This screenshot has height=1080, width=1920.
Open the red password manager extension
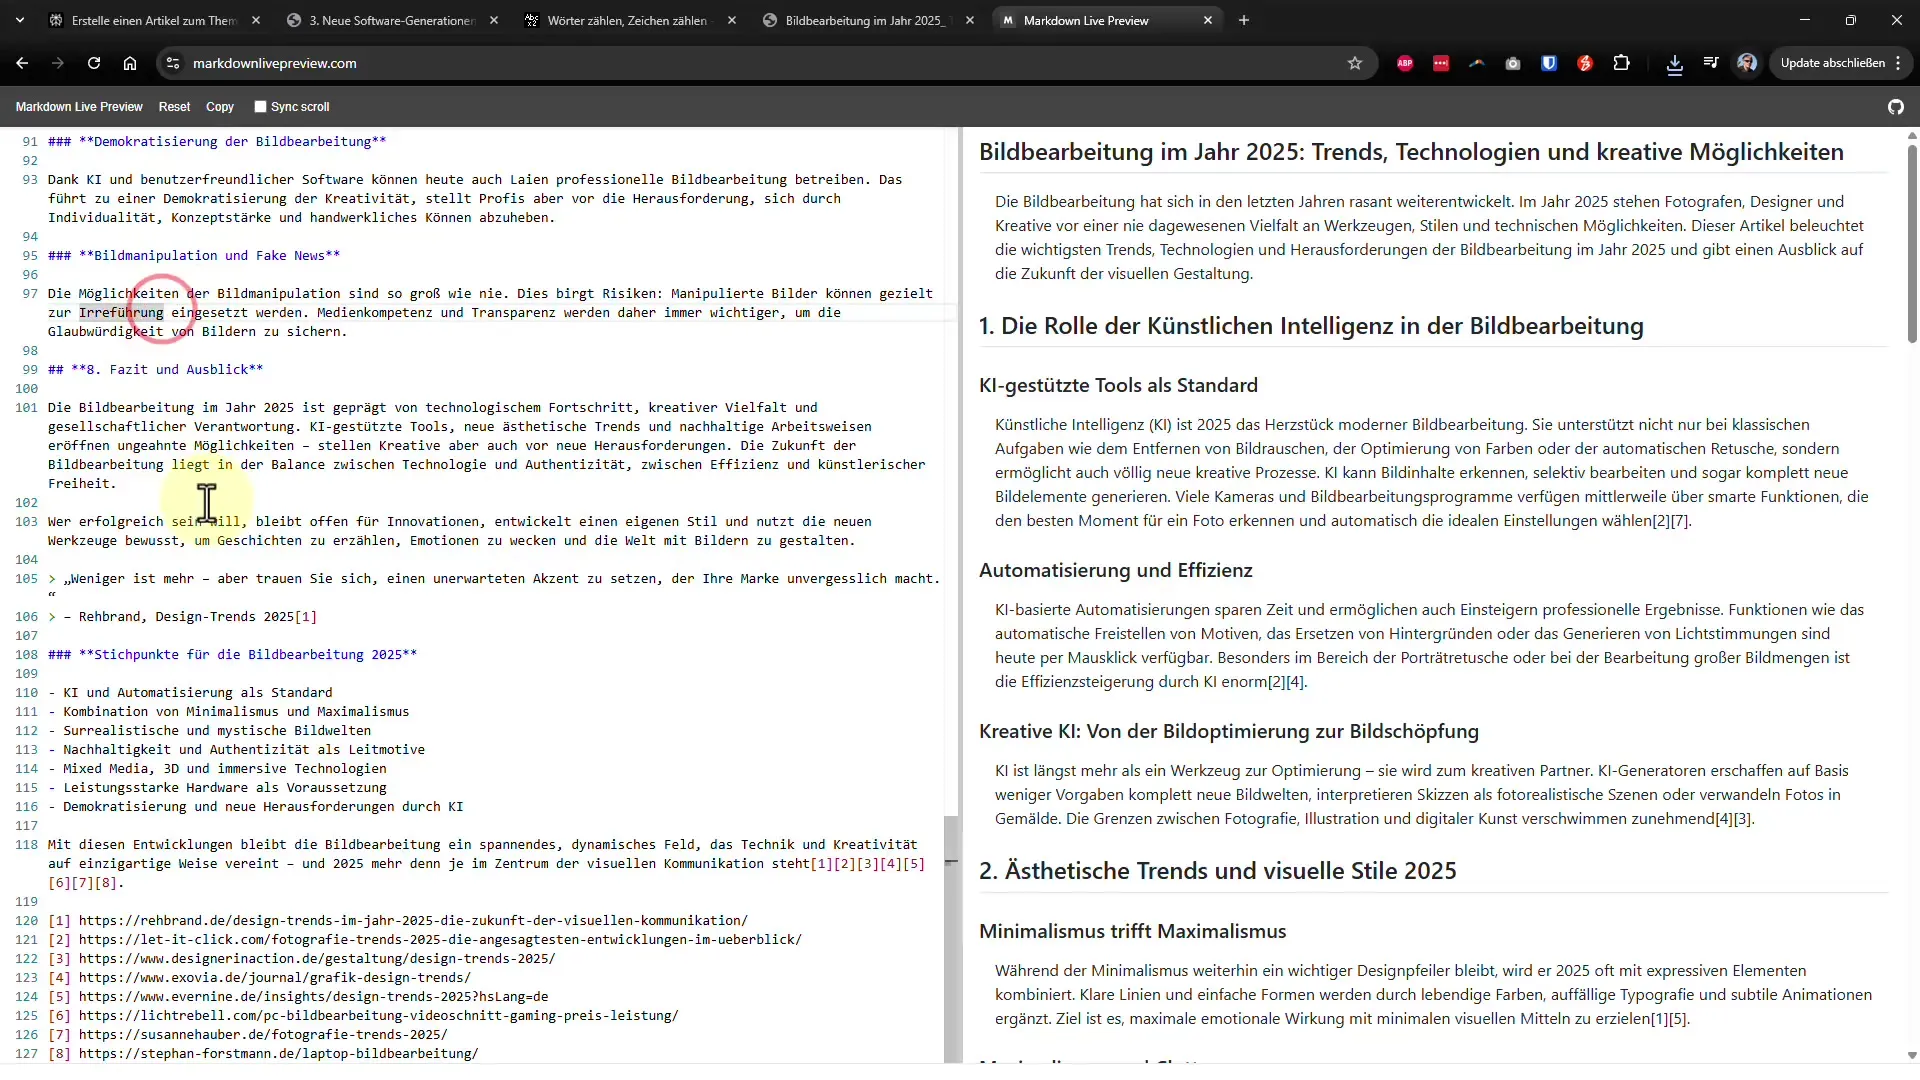pyautogui.click(x=1441, y=63)
